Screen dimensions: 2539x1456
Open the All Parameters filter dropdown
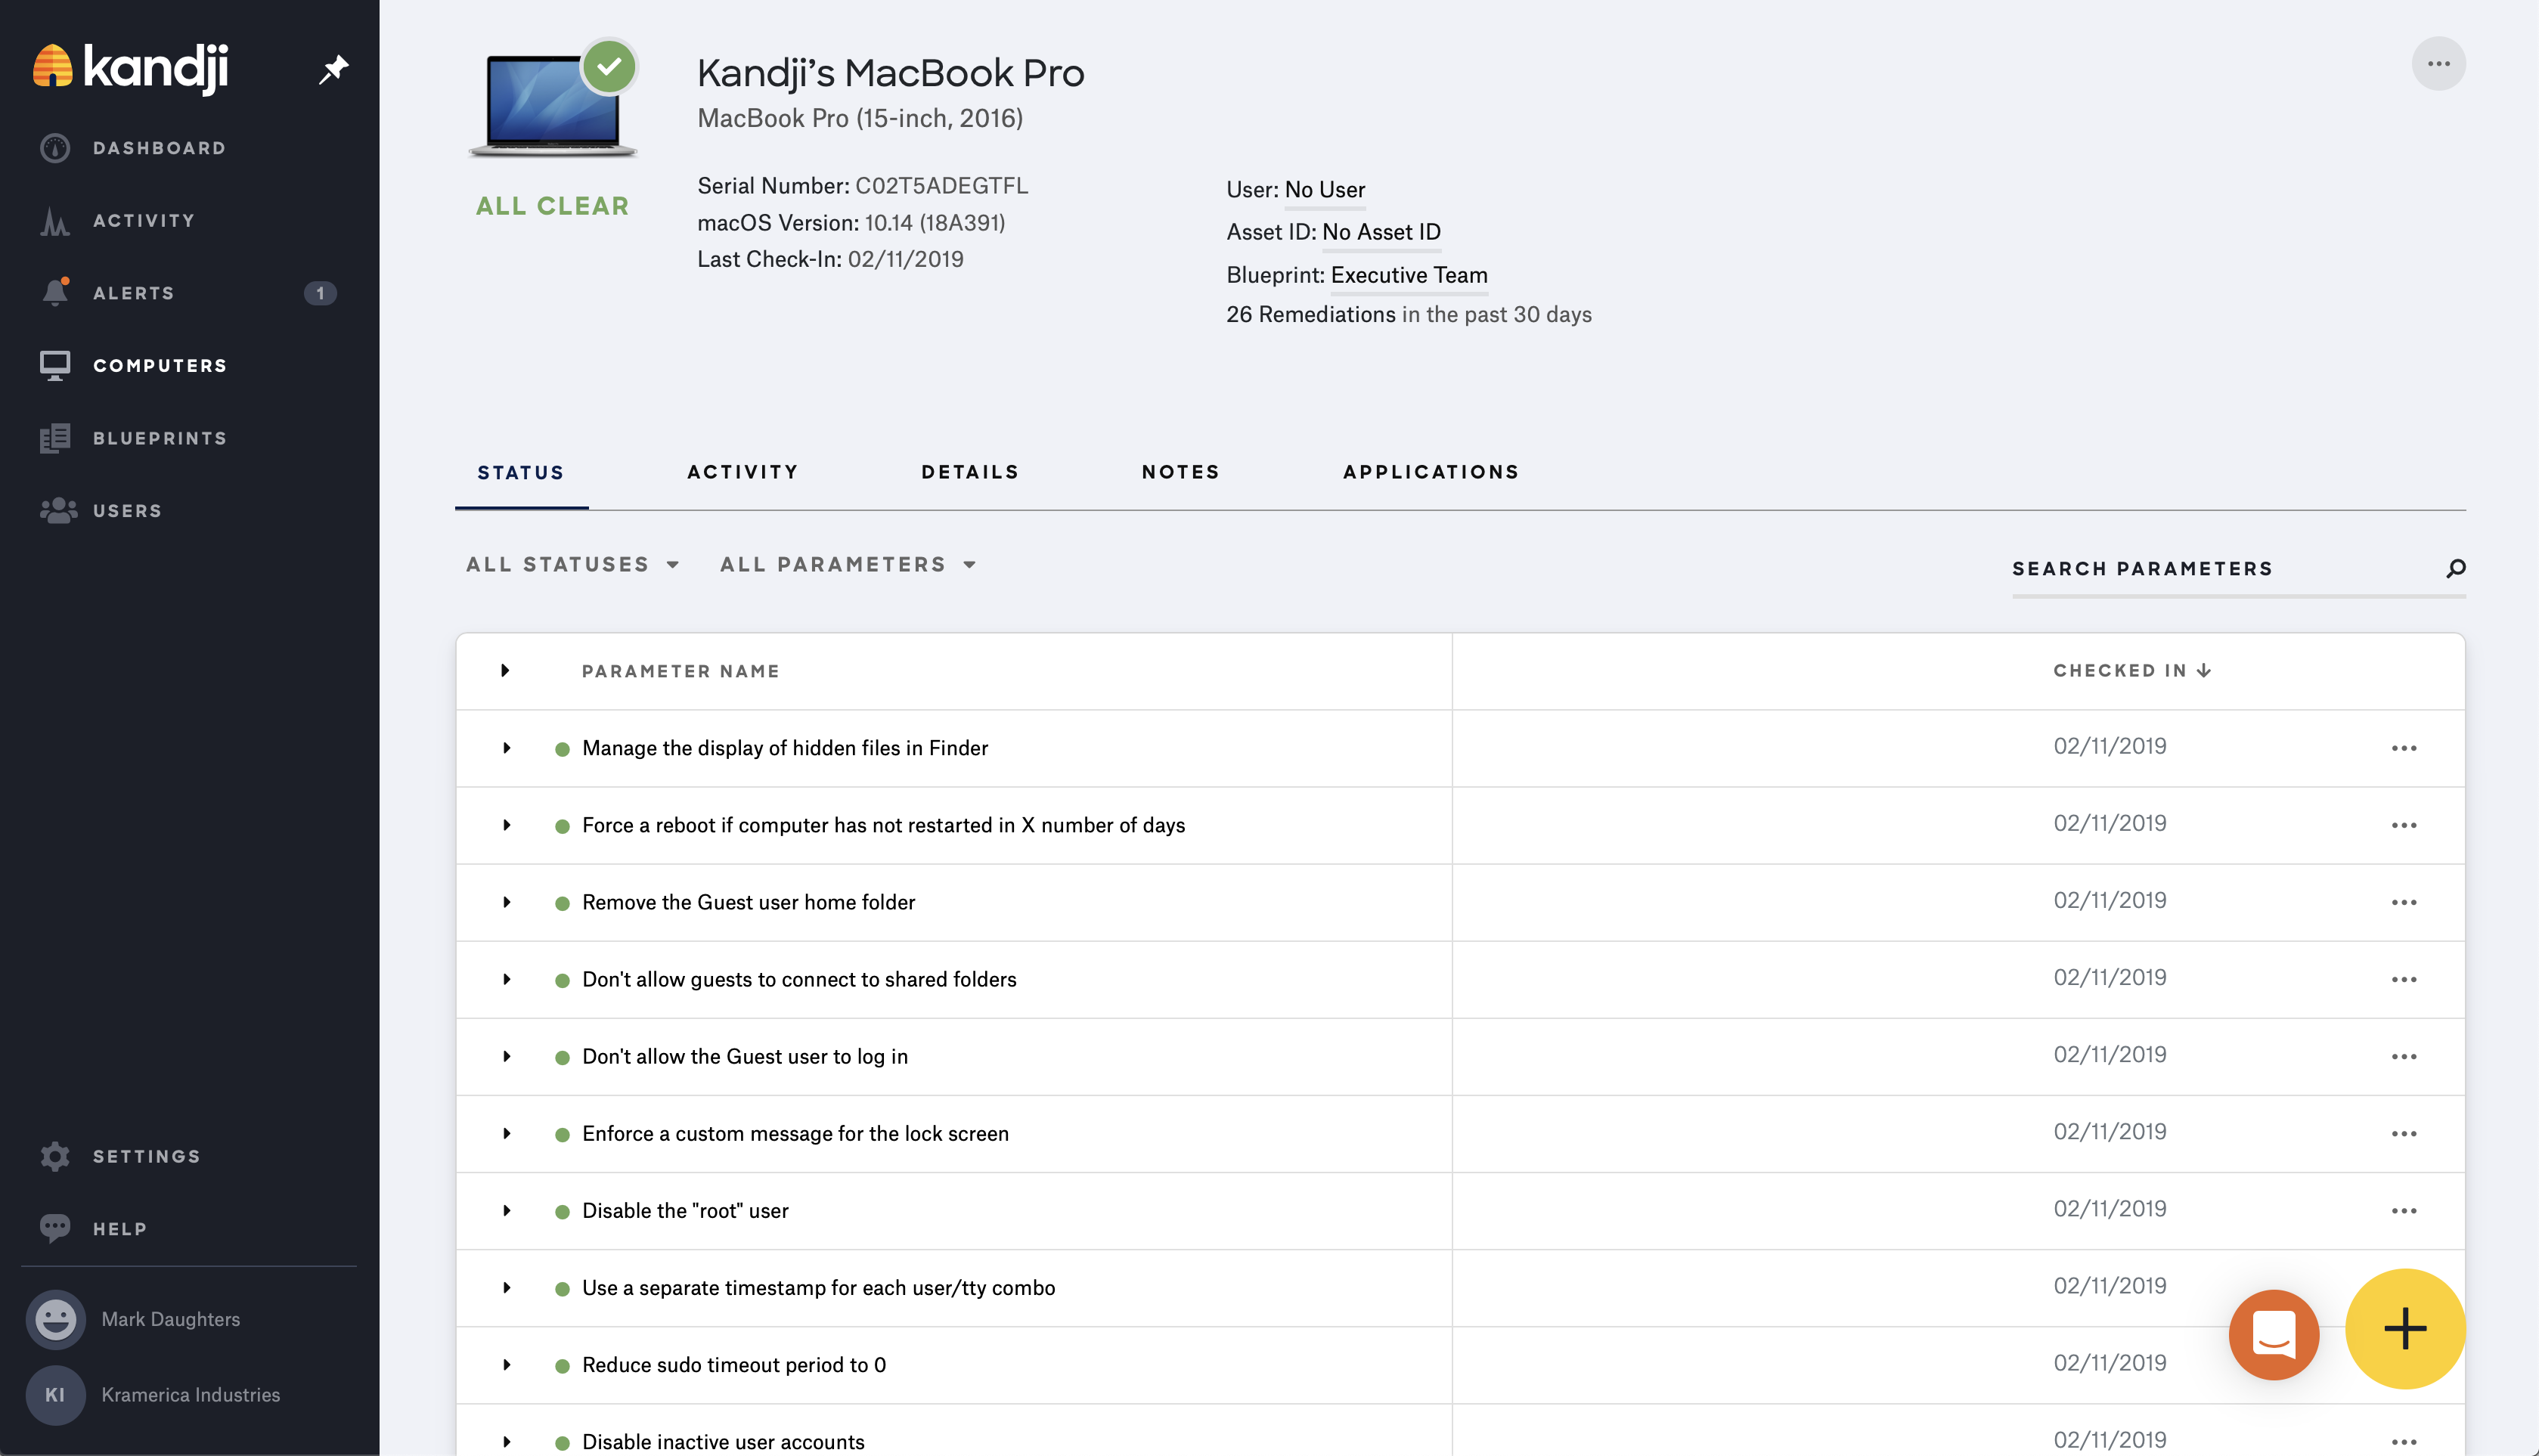click(847, 565)
